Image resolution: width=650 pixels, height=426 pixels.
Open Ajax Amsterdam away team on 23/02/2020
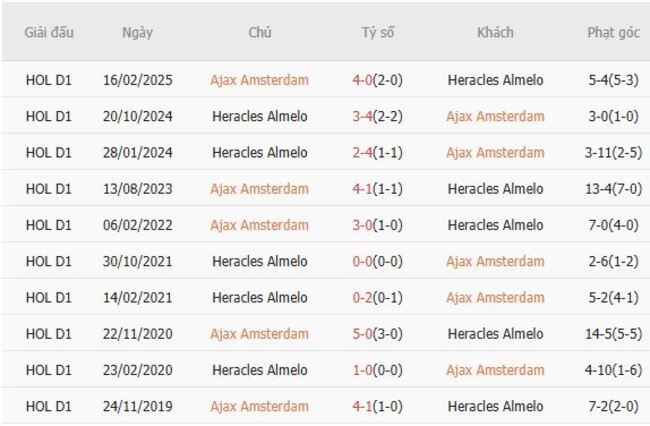point(495,370)
